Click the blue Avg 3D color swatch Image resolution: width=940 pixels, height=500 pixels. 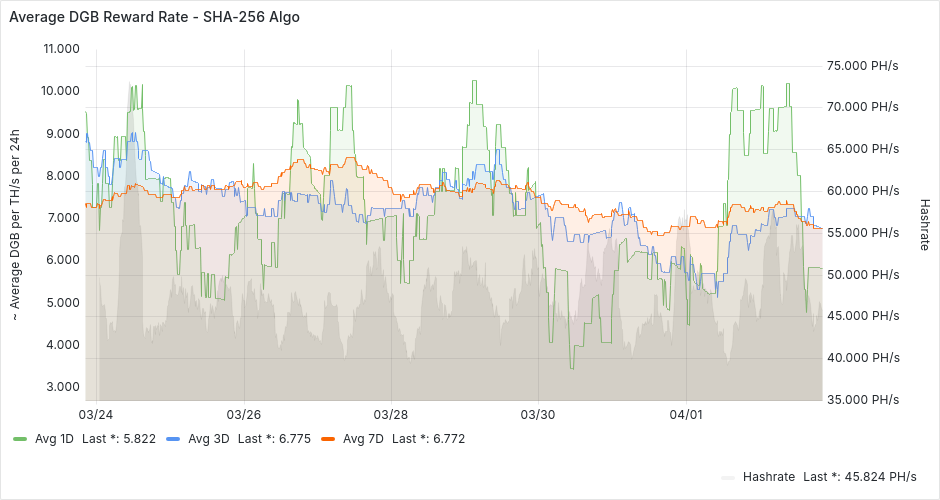(x=173, y=439)
